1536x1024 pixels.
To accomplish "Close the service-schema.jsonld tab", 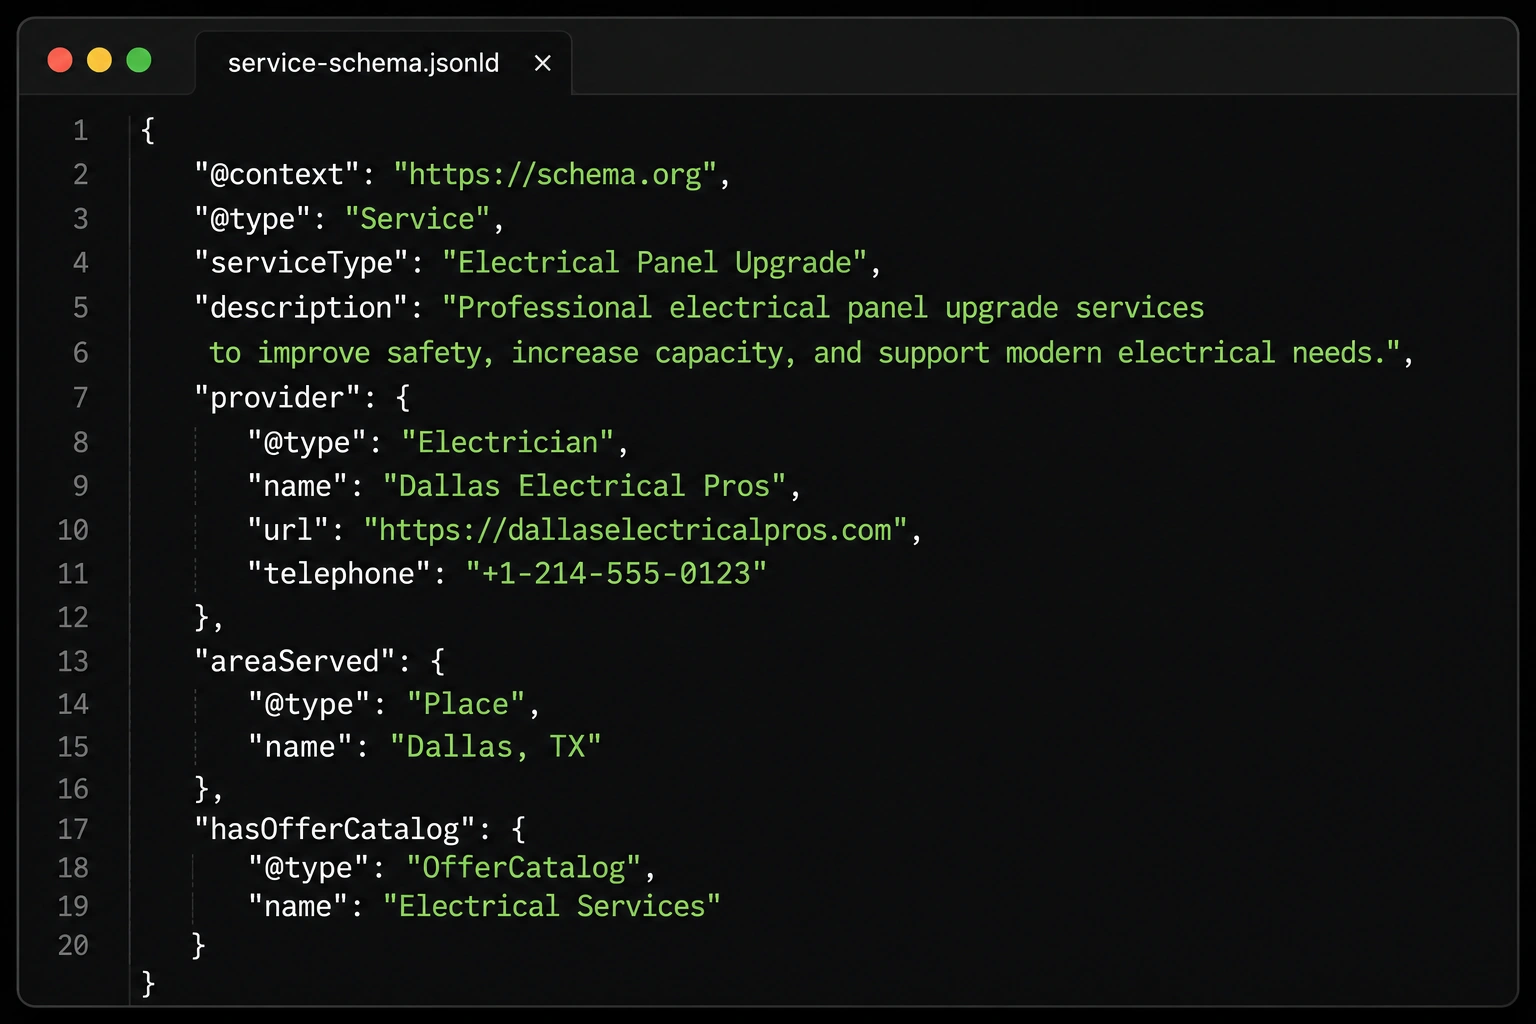I will tap(543, 63).
